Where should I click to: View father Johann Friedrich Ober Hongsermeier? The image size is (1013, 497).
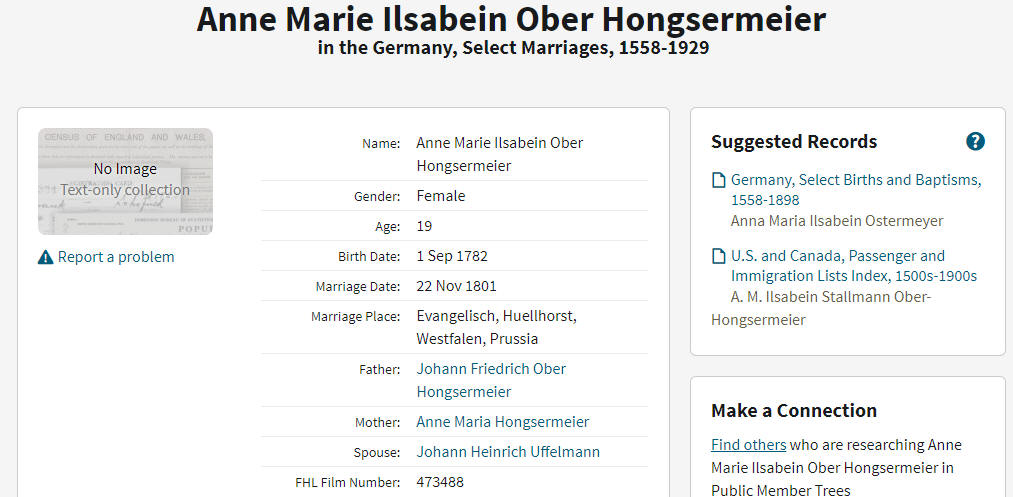491,380
